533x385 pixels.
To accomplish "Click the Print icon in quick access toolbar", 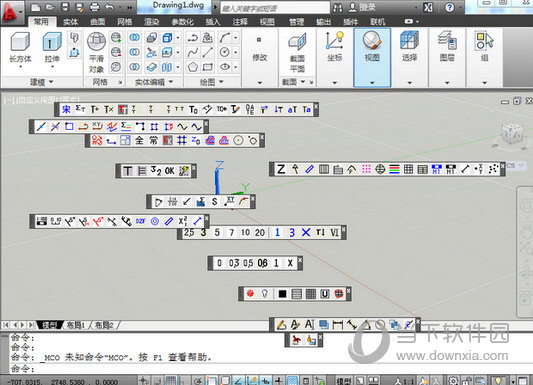I will pos(94,7).
